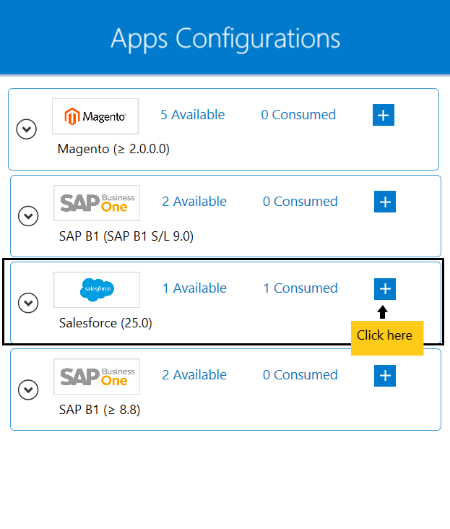Click "0 Consumed" in SAP B1 S/L 9.0 row
Image resolution: width=450 pixels, height=529 pixels.
click(300, 201)
